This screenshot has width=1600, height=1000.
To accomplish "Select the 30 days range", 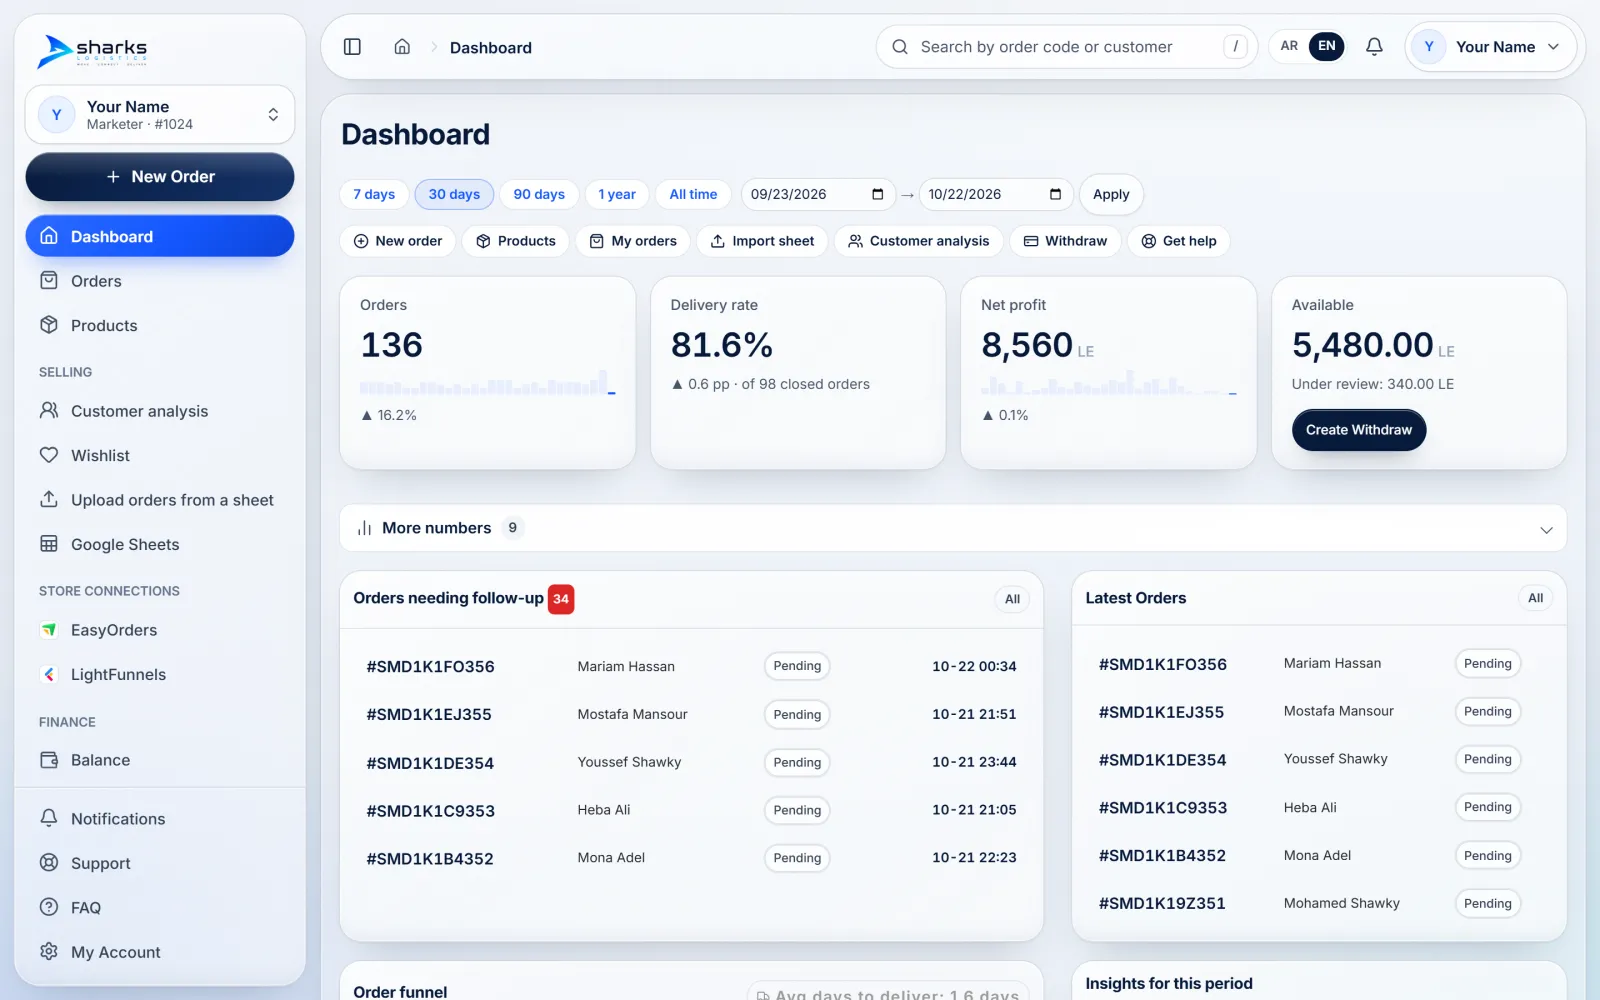I will pyautogui.click(x=454, y=194).
